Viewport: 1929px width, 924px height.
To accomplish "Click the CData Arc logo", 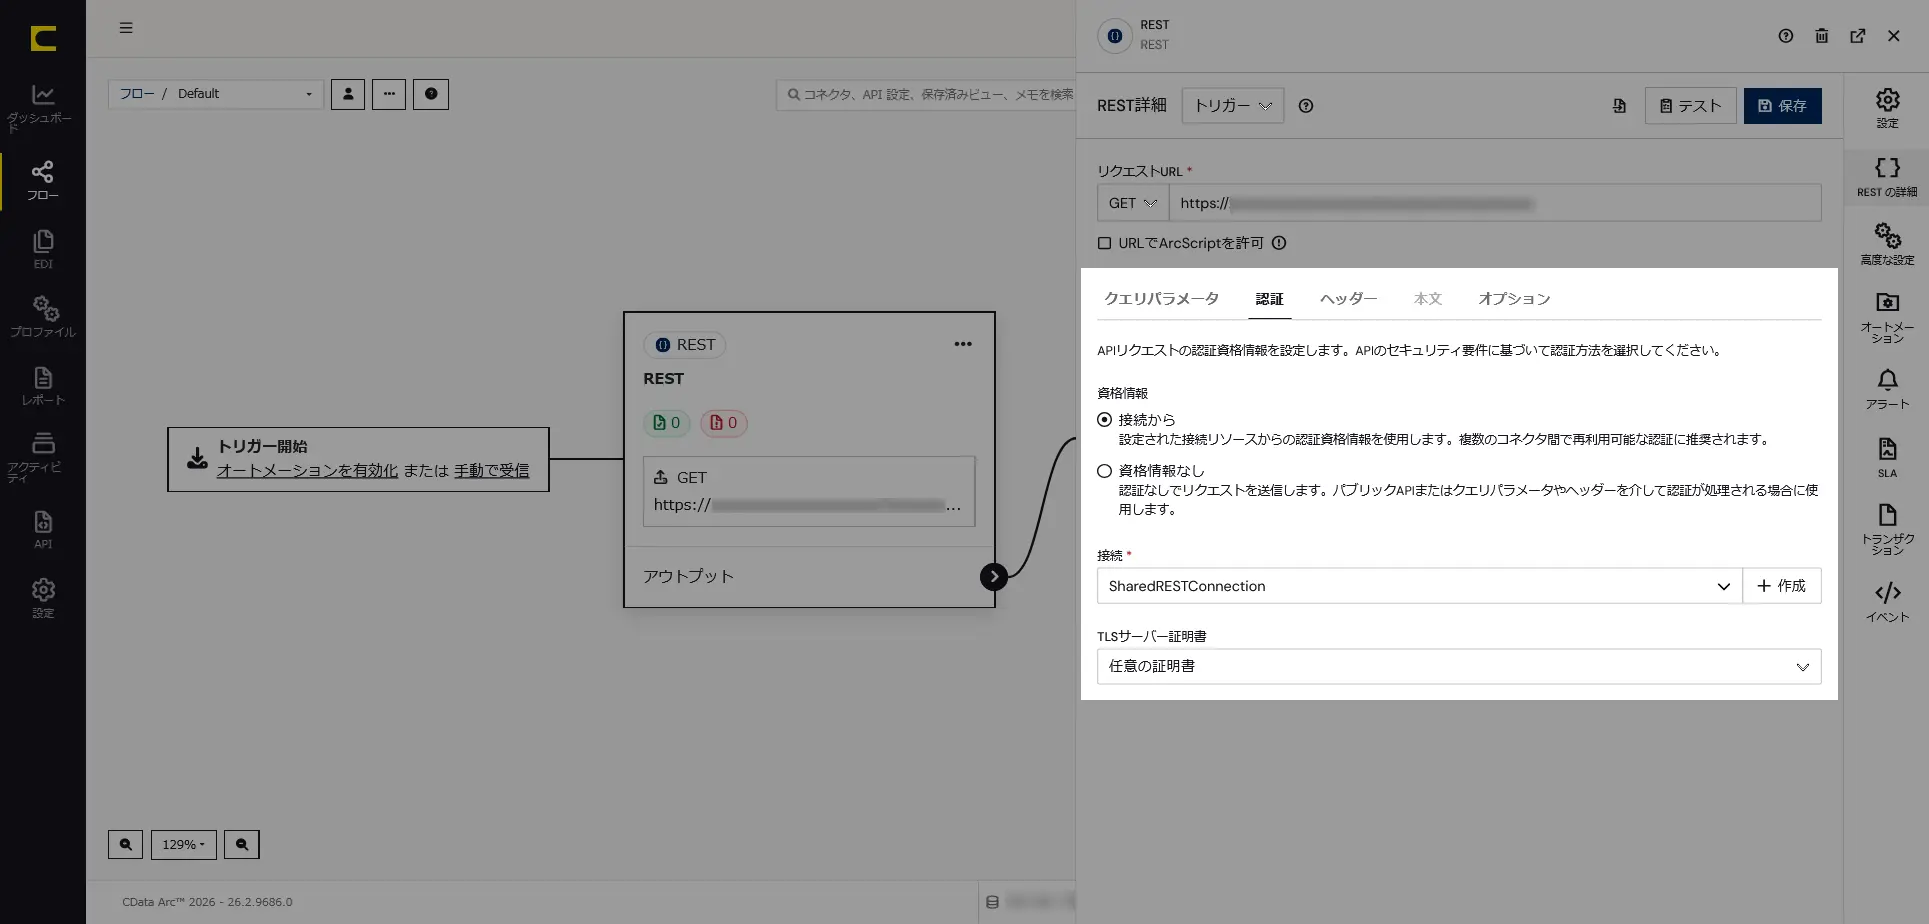I will tap(43, 38).
